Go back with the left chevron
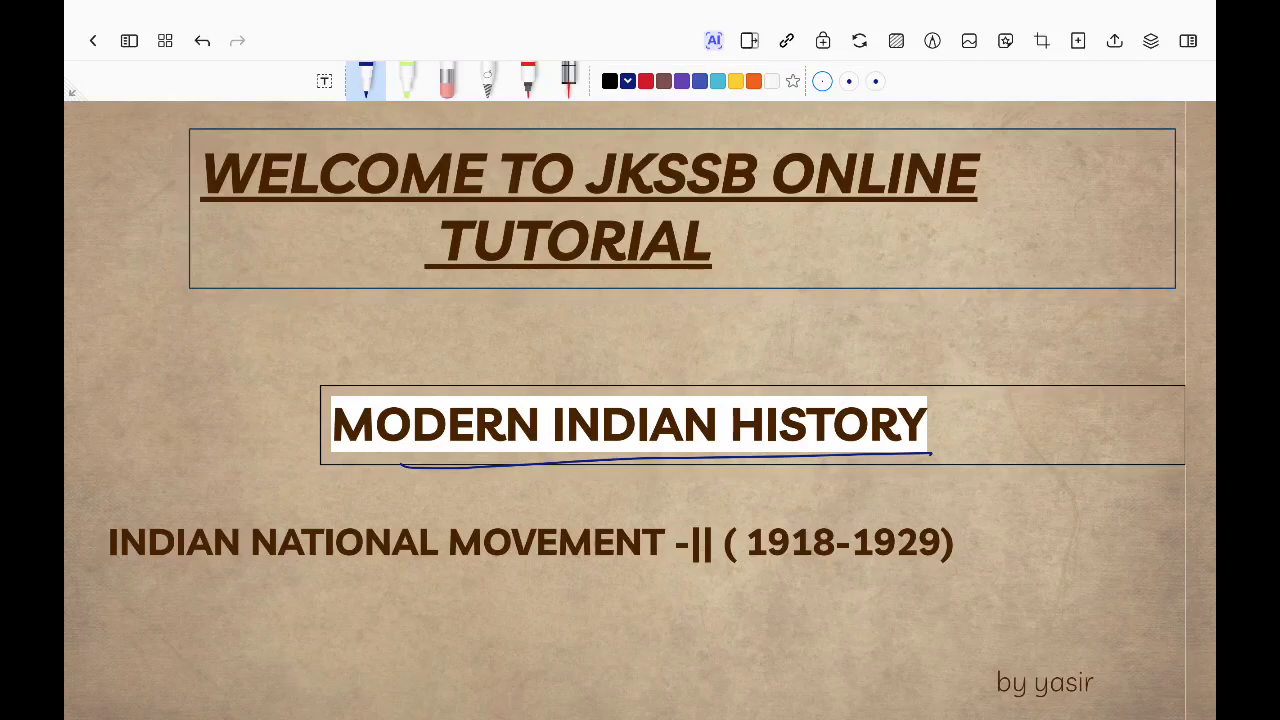 pos(93,41)
